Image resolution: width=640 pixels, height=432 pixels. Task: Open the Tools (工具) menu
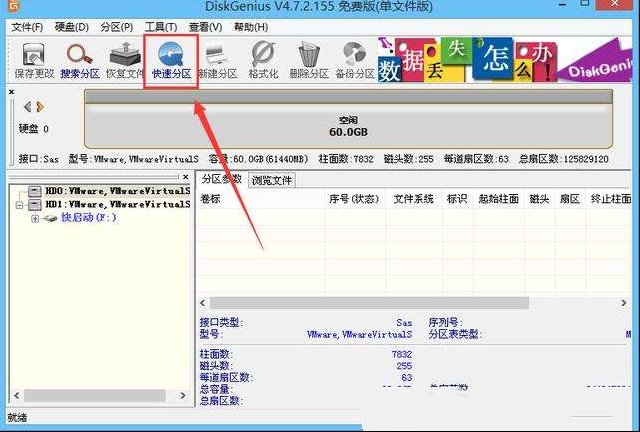click(161, 27)
